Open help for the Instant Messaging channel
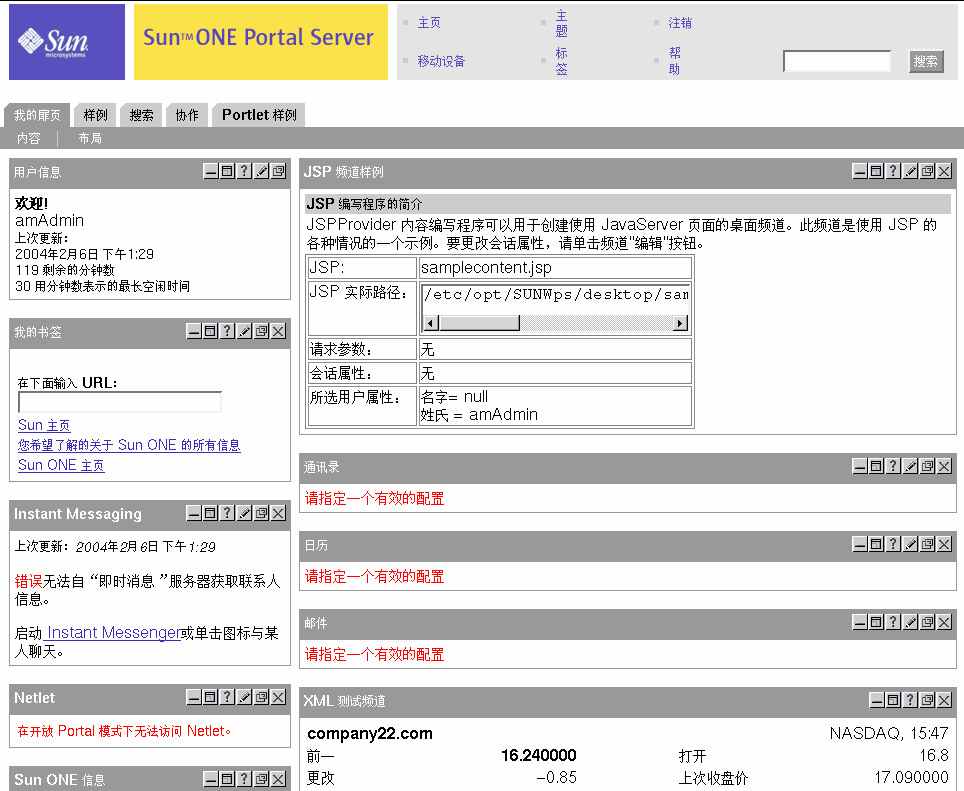 point(227,513)
